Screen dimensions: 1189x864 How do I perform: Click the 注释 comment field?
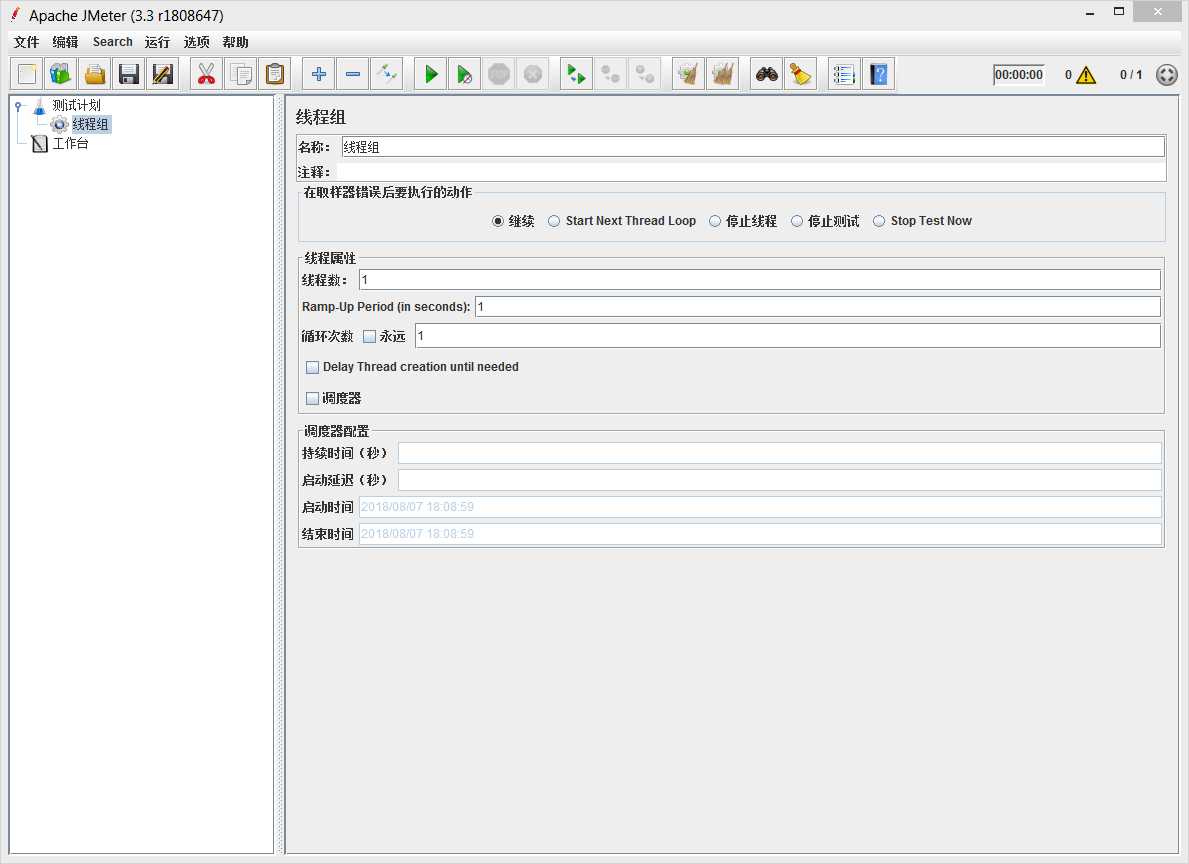pyautogui.click(x=751, y=172)
